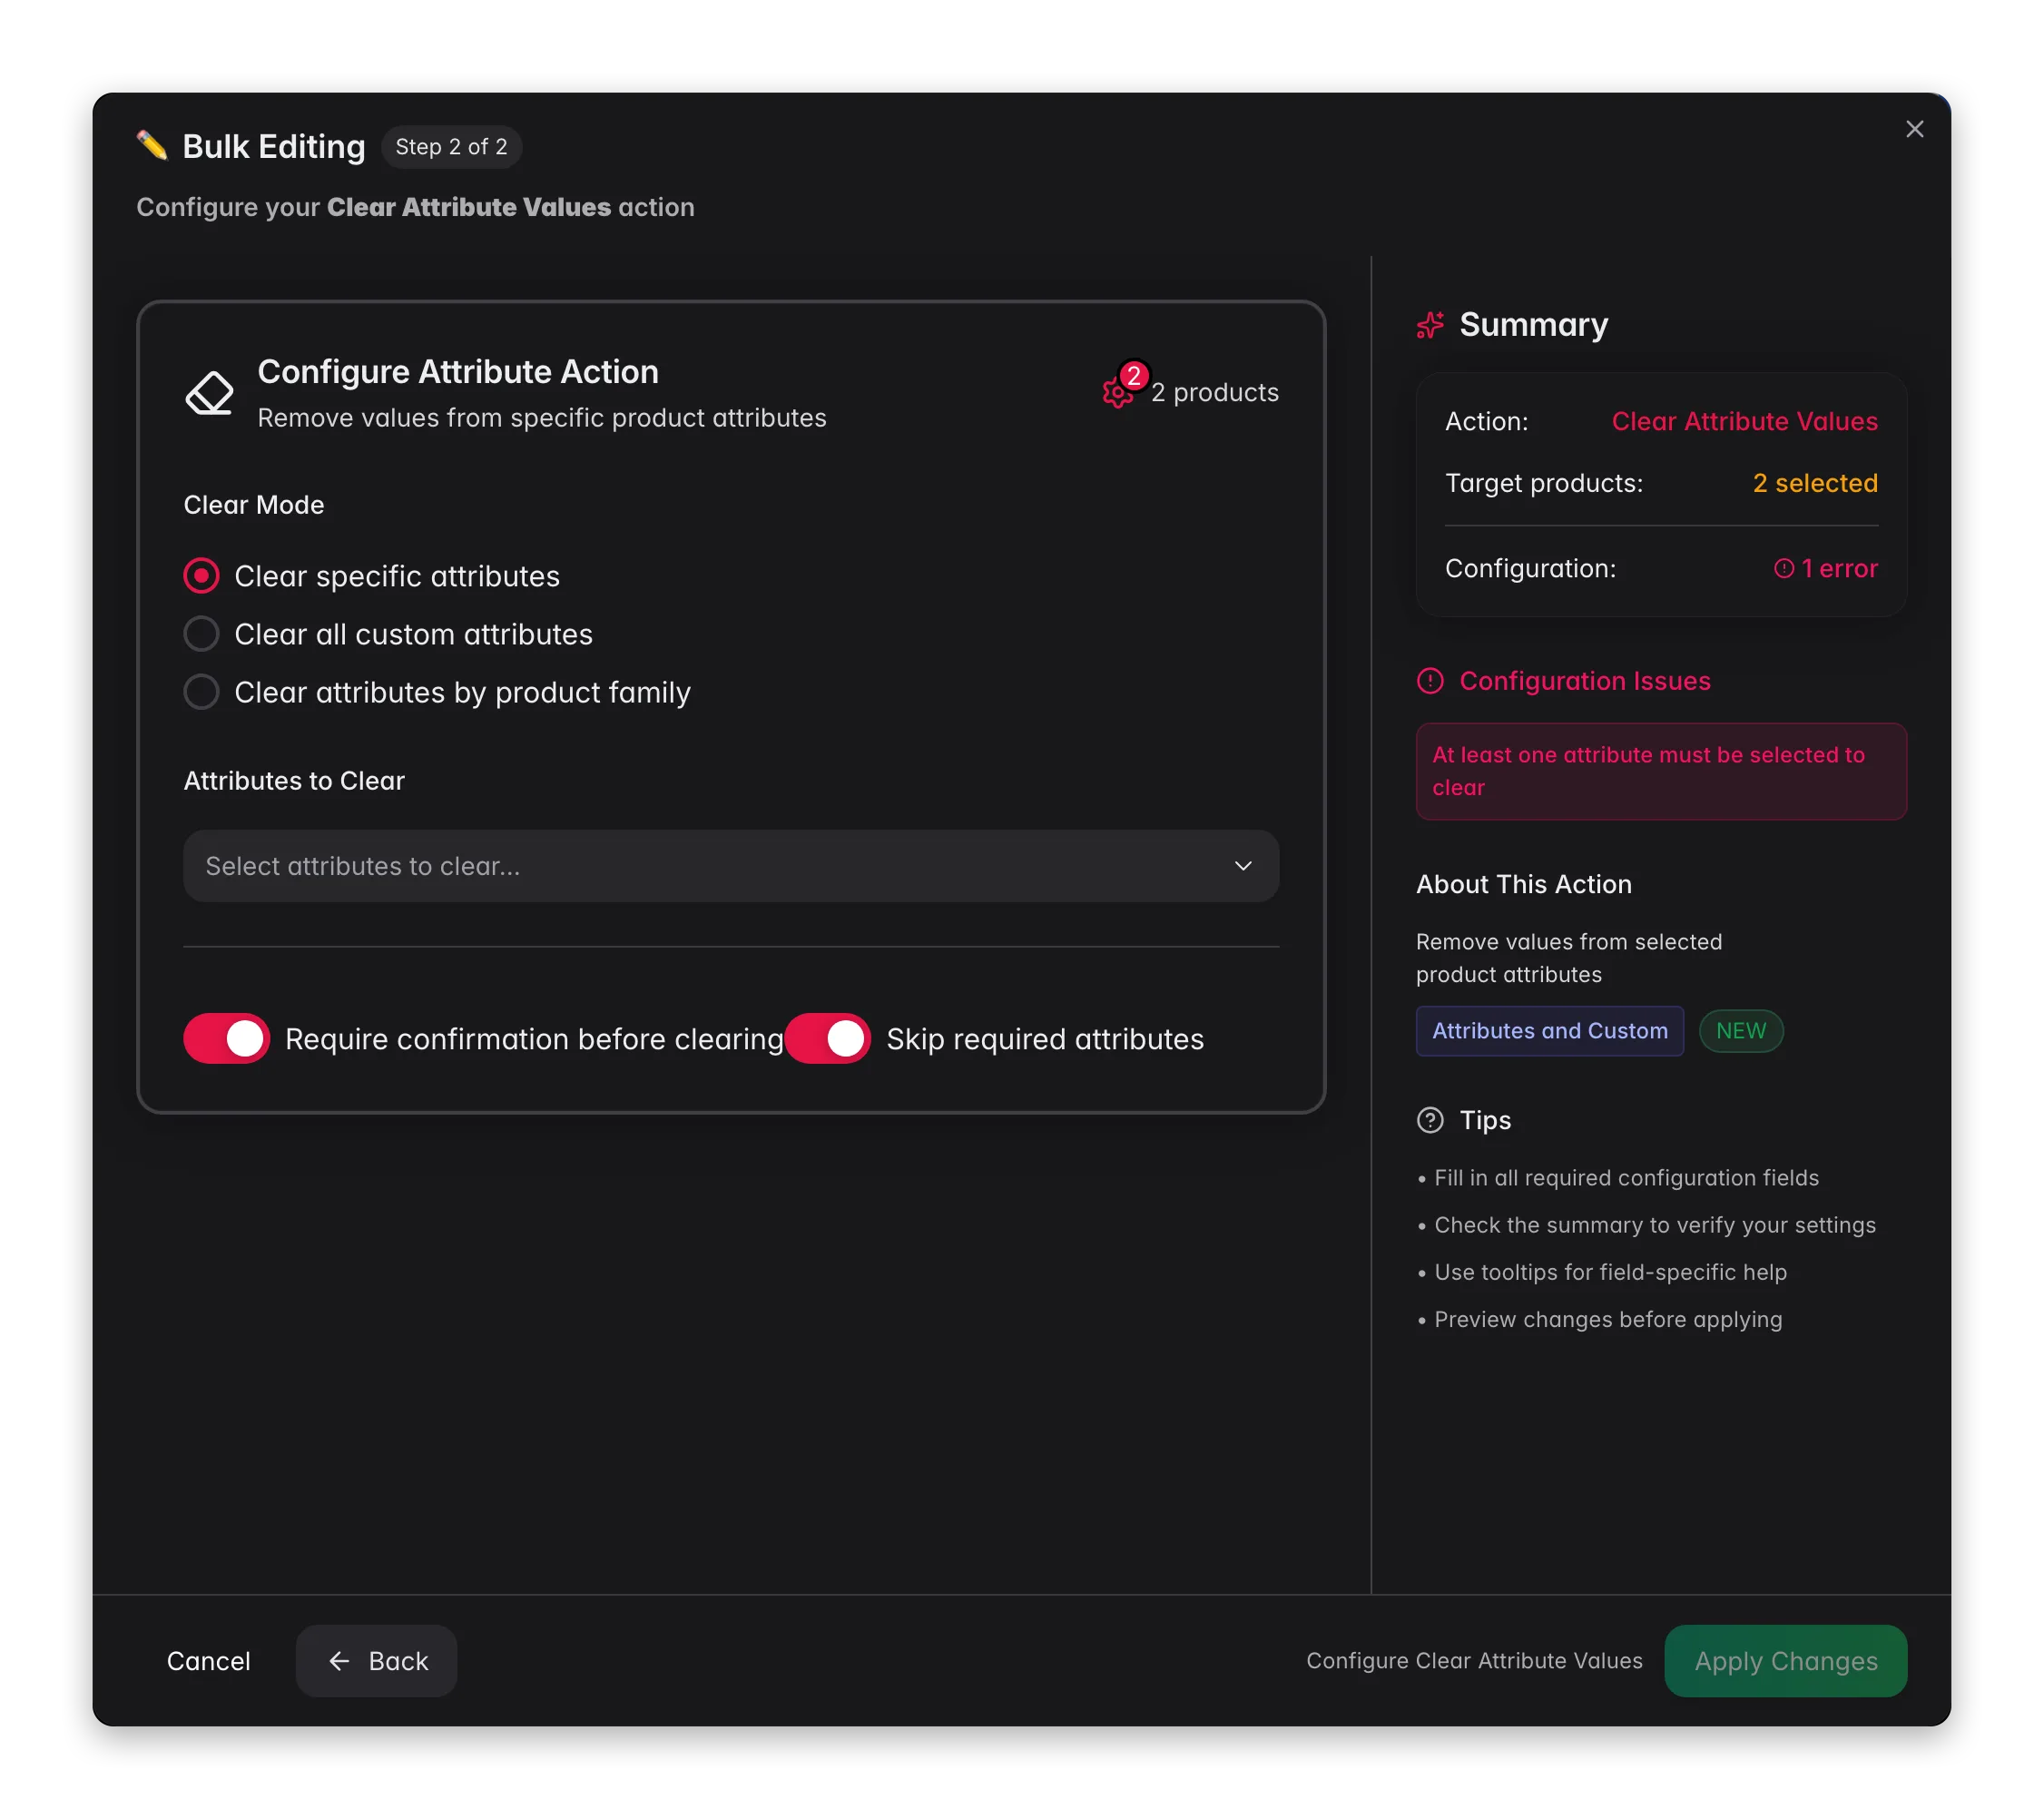Toggle Skip required attributes switch
Image resolution: width=2044 pixels, height=1819 pixels.
click(828, 1039)
